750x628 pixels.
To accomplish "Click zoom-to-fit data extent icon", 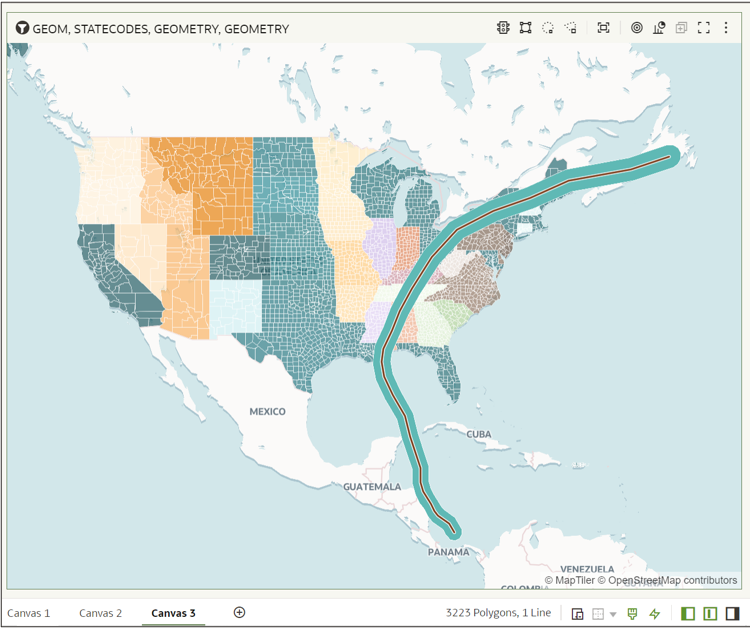I will [x=604, y=28].
